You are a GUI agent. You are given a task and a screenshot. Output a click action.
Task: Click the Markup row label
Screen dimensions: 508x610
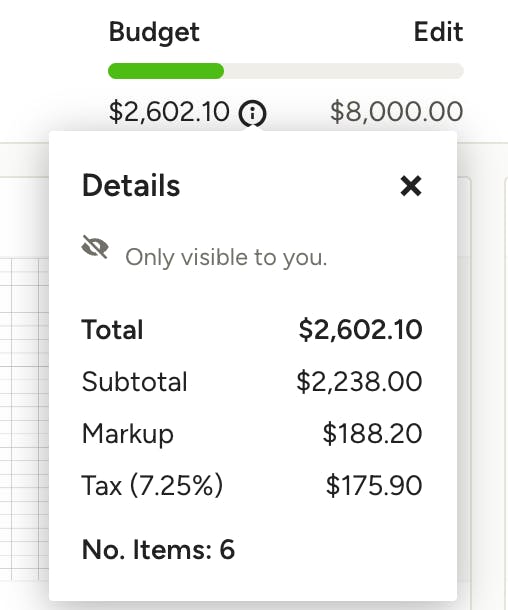[x=128, y=434]
